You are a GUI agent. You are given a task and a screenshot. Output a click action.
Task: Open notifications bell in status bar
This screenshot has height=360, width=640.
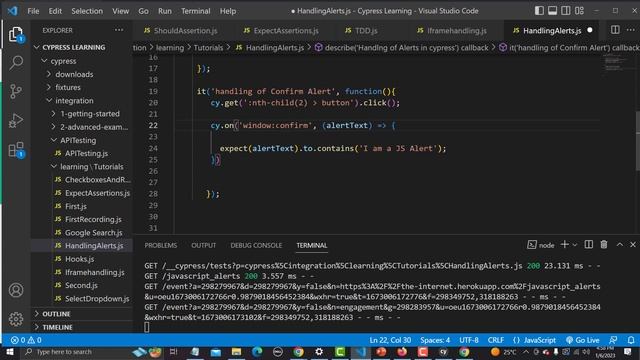pos(631,340)
